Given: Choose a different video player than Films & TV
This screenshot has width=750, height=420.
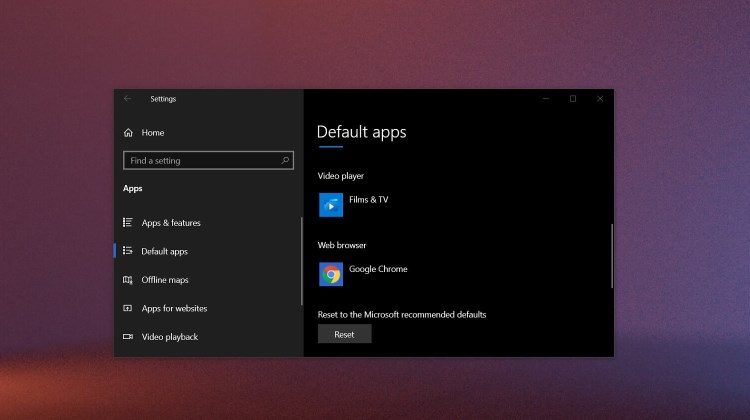Looking at the screenshot, I should point(368,200).
